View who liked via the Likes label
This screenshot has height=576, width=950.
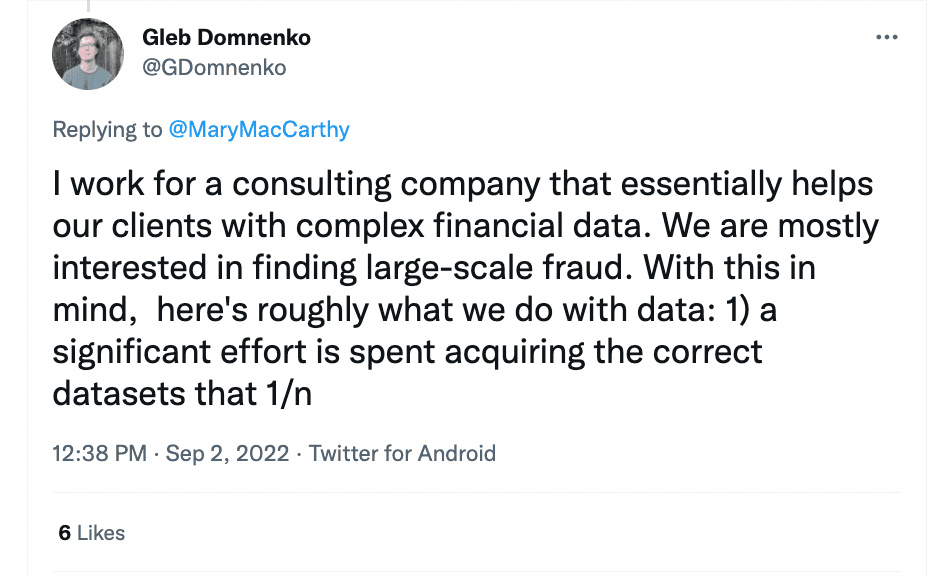point(101,533)
